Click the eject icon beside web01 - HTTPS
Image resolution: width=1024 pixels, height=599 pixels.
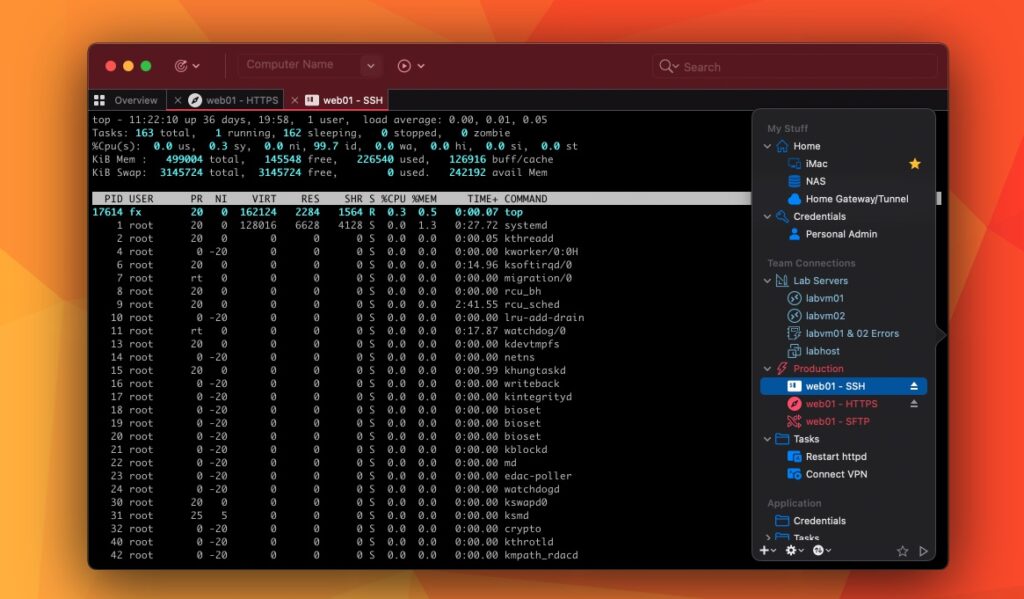(x=913, y=404)
